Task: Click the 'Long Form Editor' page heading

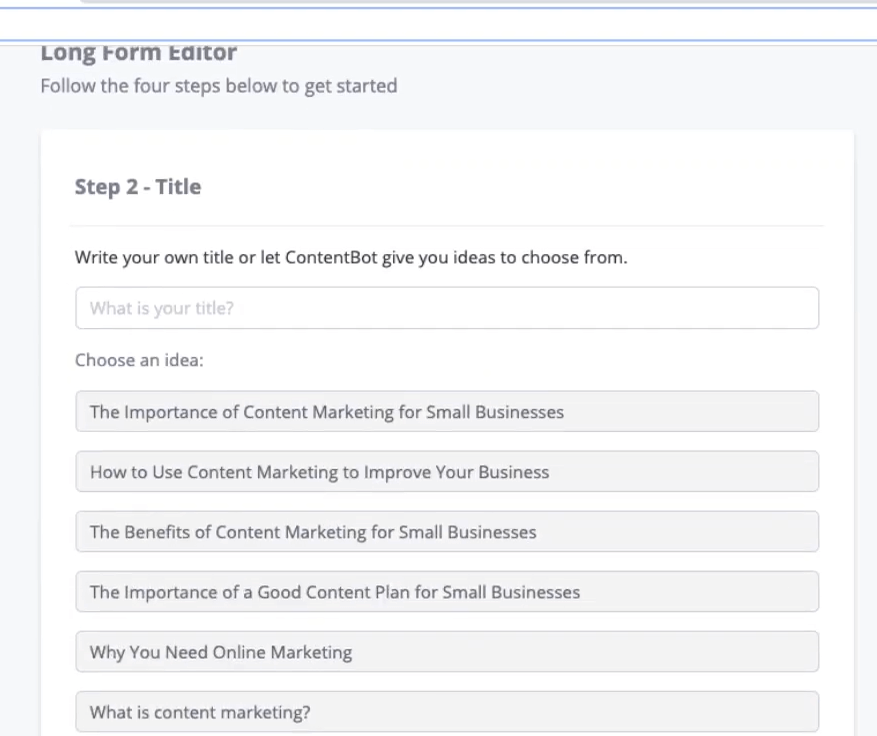Action: coord(139,53)
